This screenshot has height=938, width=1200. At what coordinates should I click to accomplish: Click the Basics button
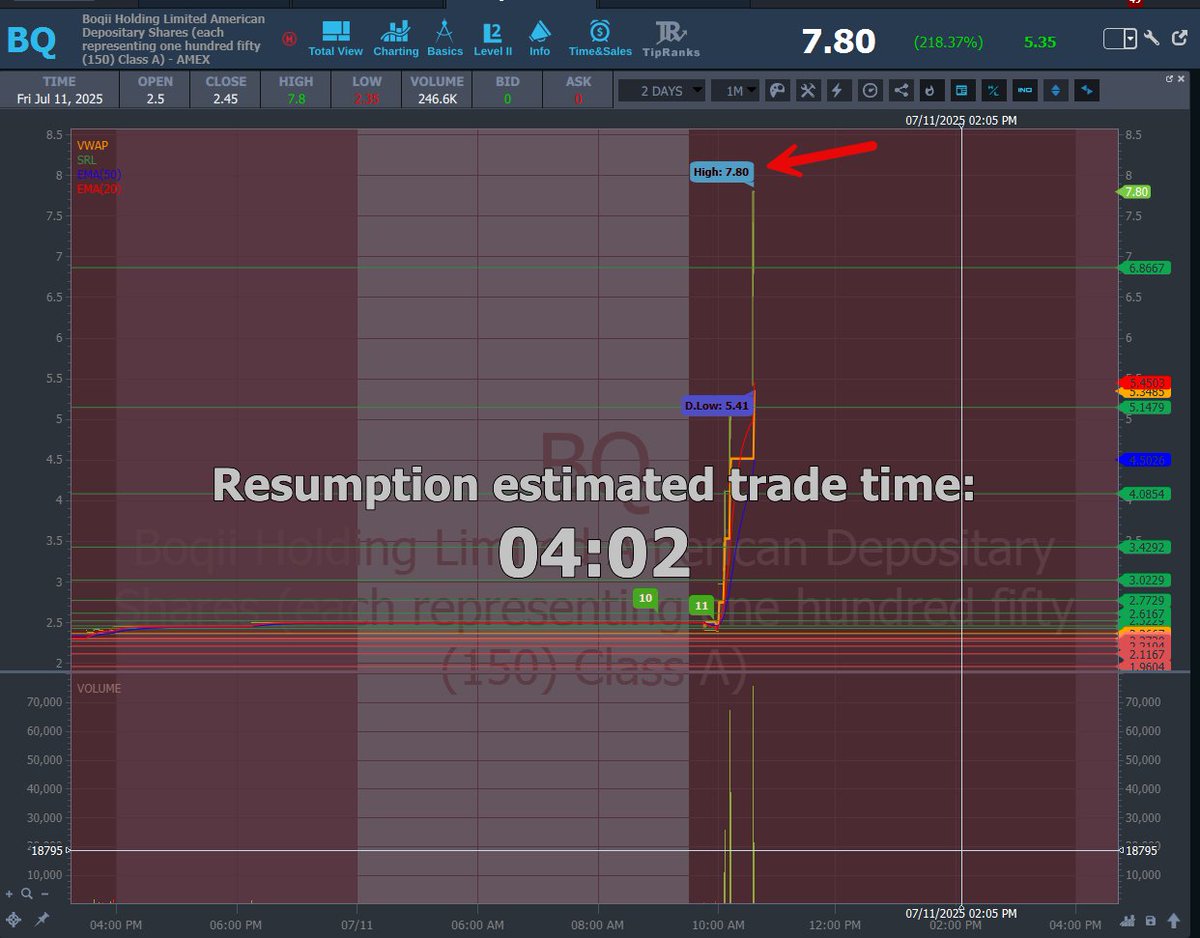pyautogui.click(x=444, y=39)
